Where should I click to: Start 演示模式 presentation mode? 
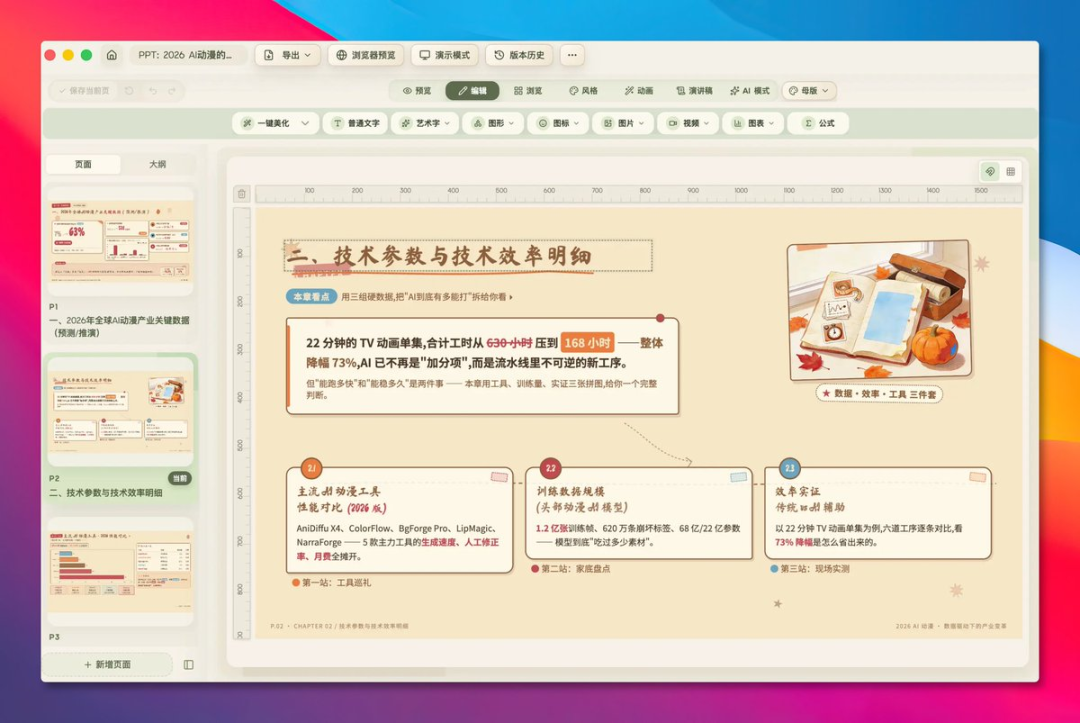[x=445, y=55]
